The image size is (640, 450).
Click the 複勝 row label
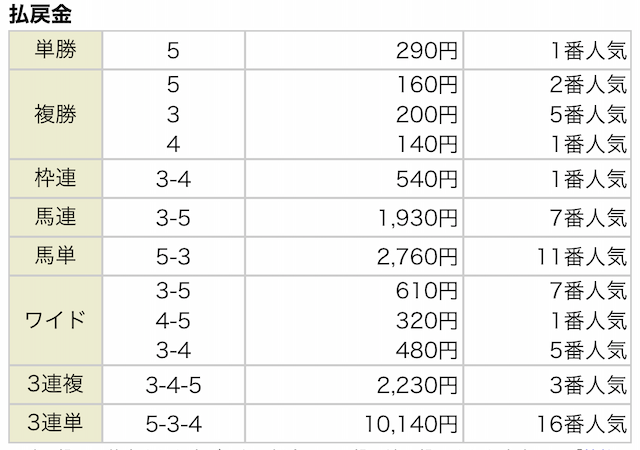coord(54,113)
